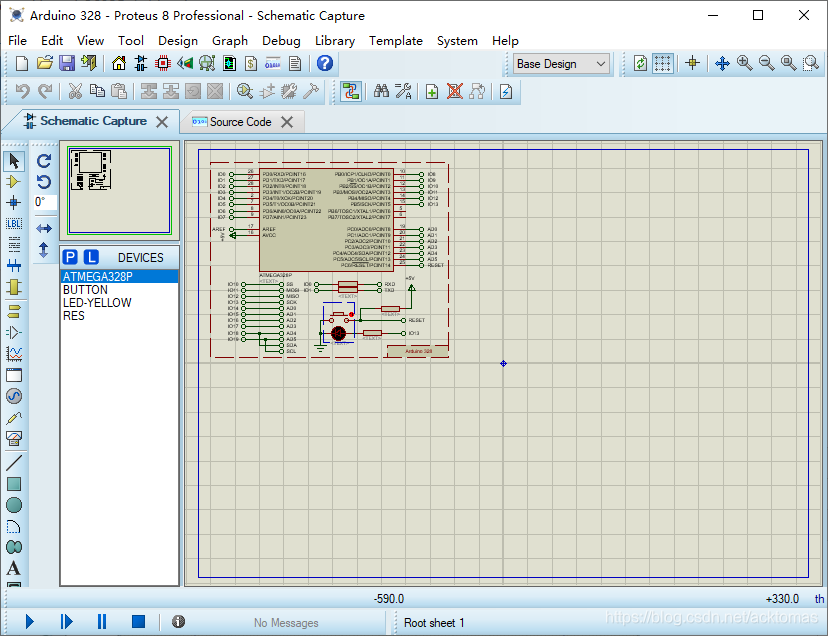828x636 pixels.
Task: Select the 2D graphics line tool
Action: tap(14, 463)
